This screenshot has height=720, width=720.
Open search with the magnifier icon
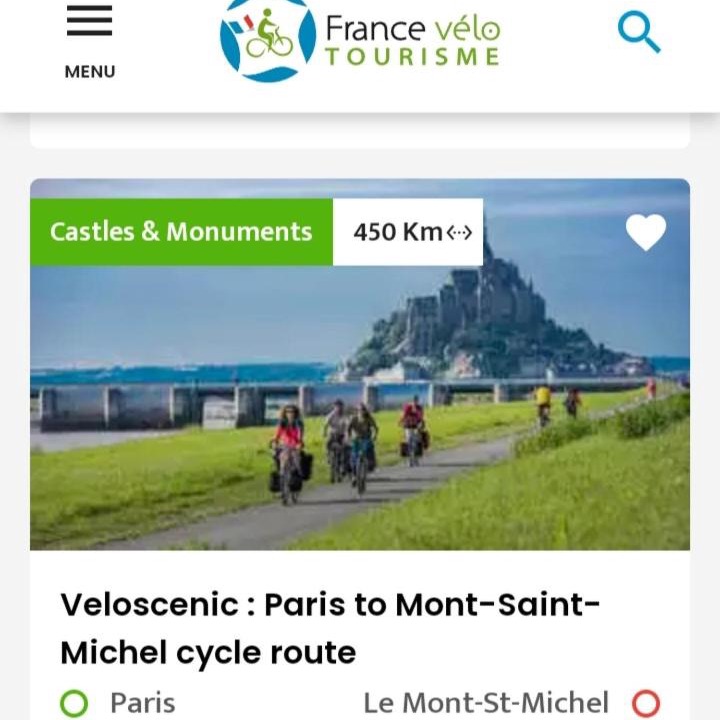(x=639, y=31)
